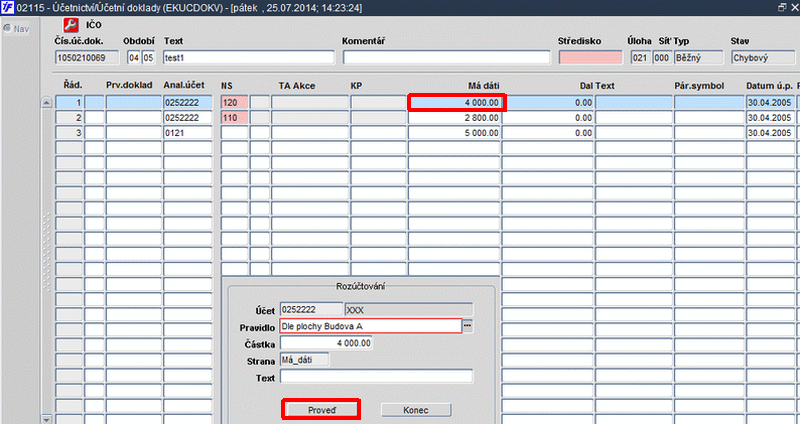Screen dimensions: 800x424
Task: Open the app icon in the title bar
Action: tap(7, 8)
